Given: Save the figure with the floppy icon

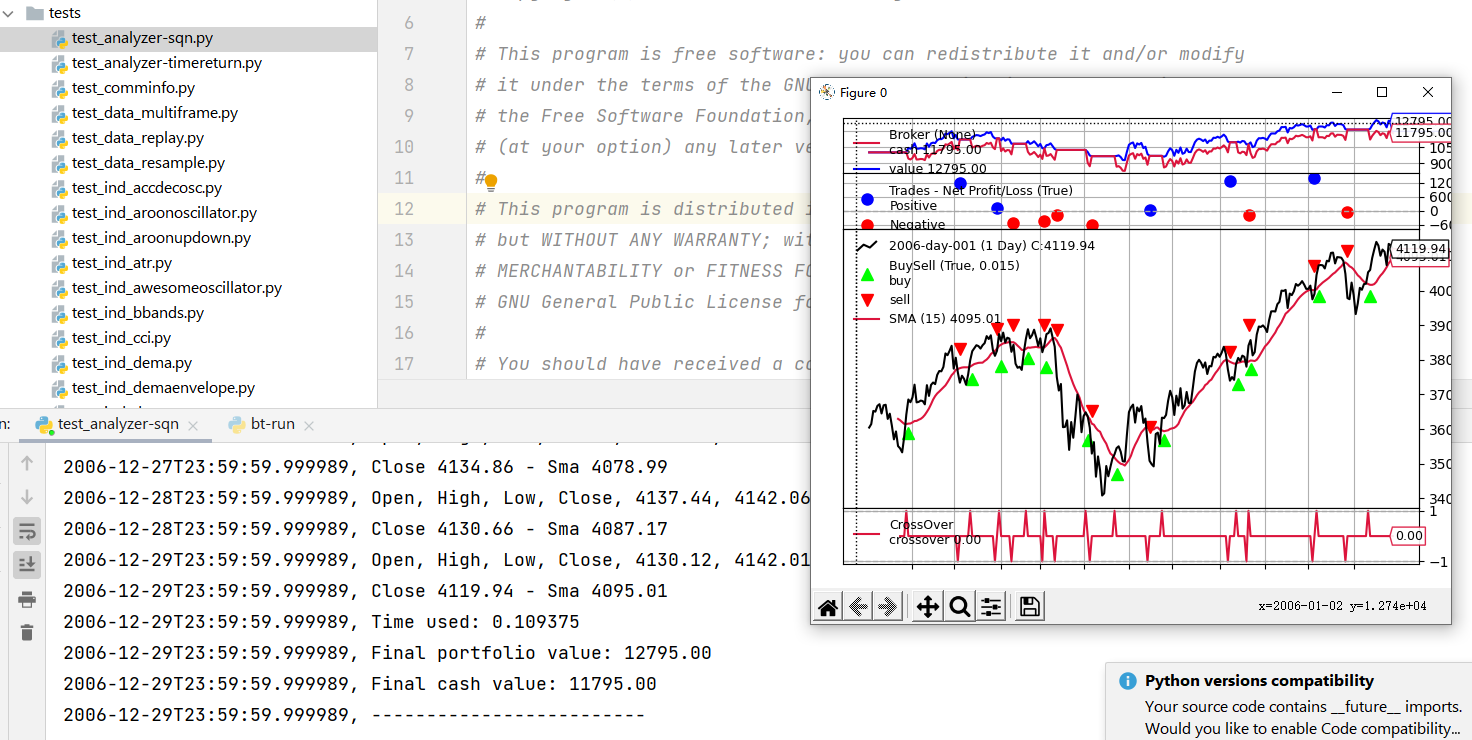Looking at the screenshot, I should pyautogui.click(x=1030, y=607).
